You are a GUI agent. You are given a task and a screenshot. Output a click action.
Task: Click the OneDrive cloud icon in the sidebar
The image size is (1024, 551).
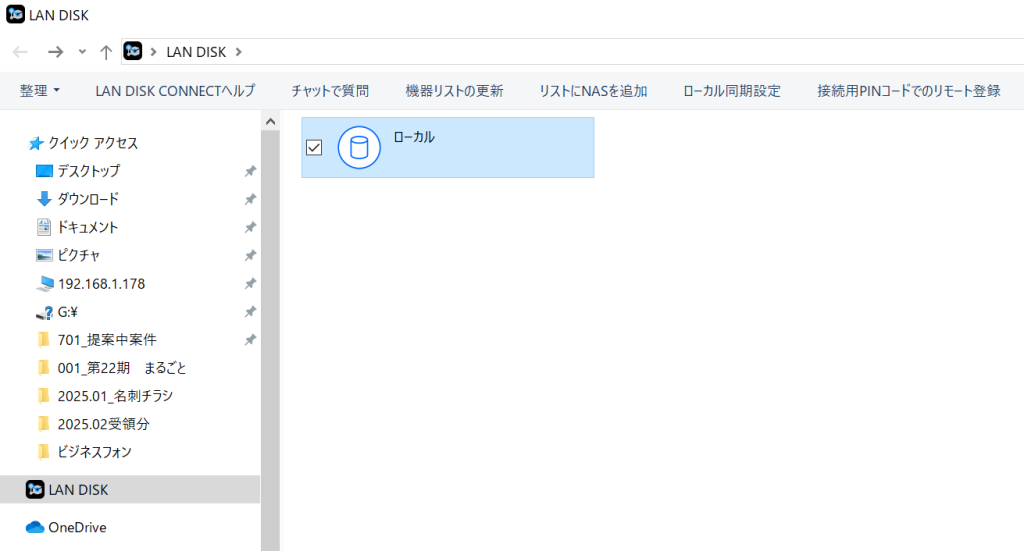coord(35,527)
